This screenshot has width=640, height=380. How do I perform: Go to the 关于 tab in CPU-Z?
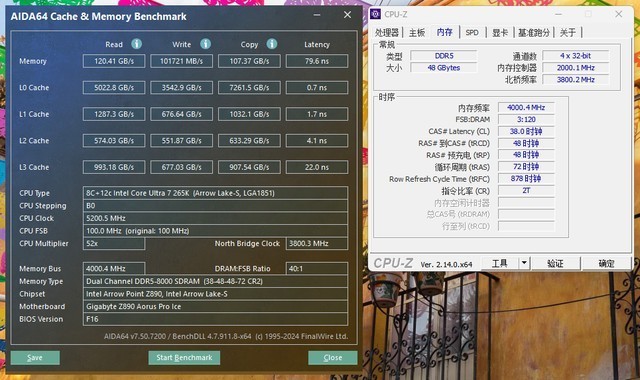(x=568, y=33)
